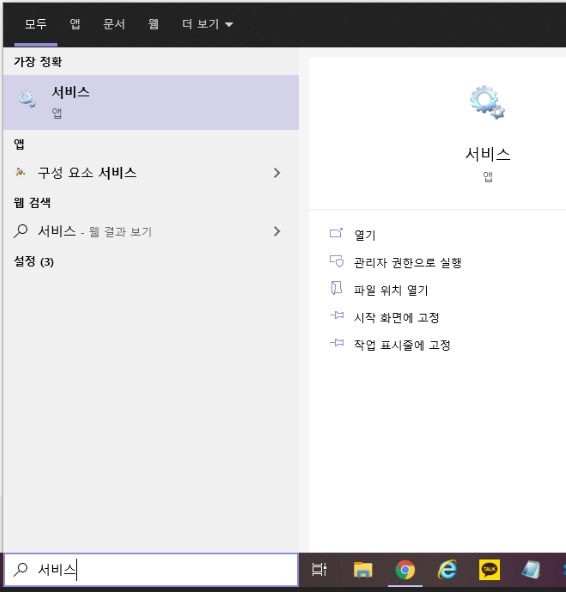The height and width of the screenshot is (592, 566).
Task: Expand the 설정 (3) section
Action: click(34, 261)
